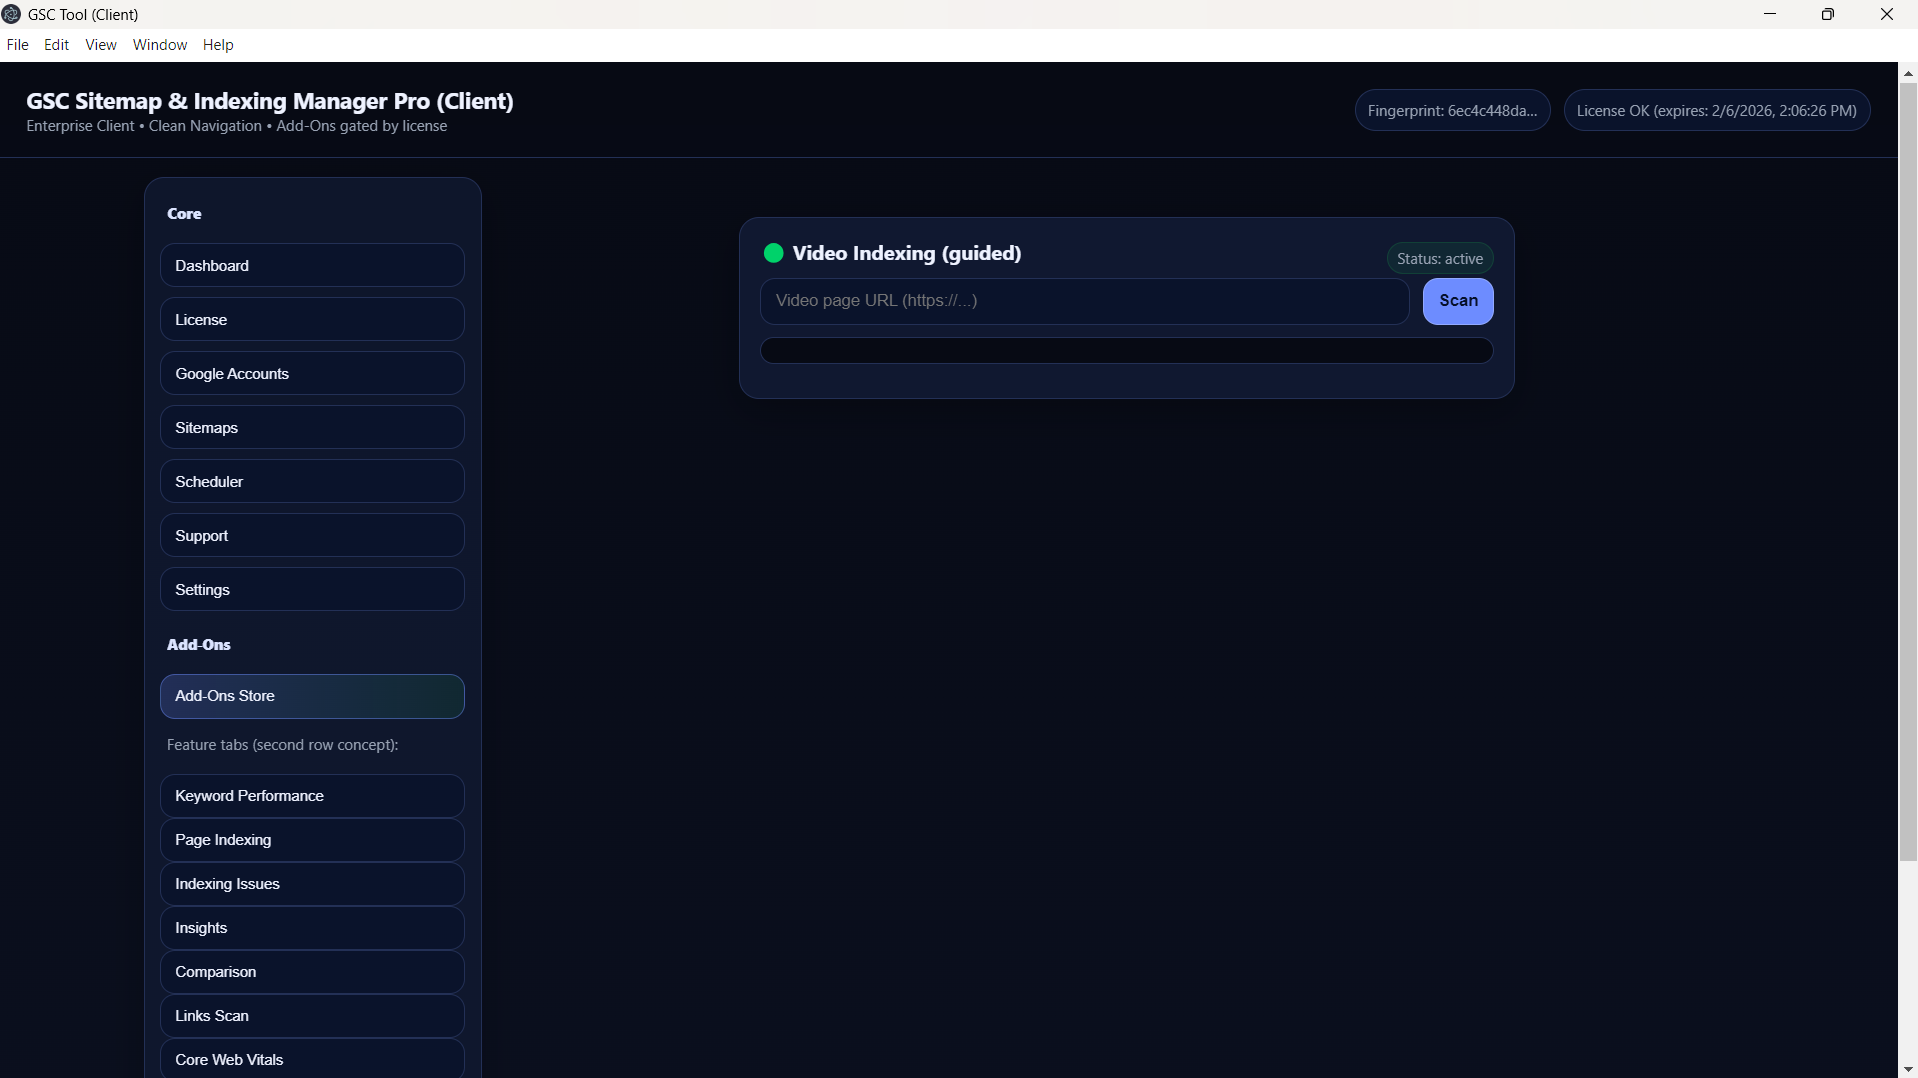
Task: Open the Scheduler section
Action: pyautogui.click(x=312, y=482)
